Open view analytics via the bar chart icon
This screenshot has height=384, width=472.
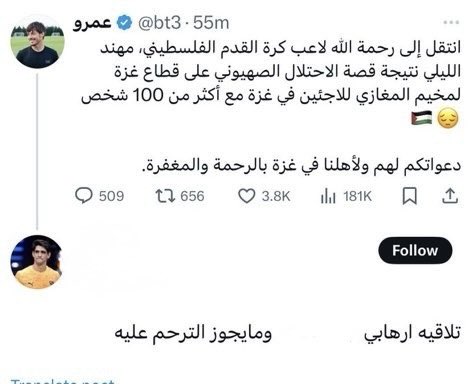[x=328, y=196]
